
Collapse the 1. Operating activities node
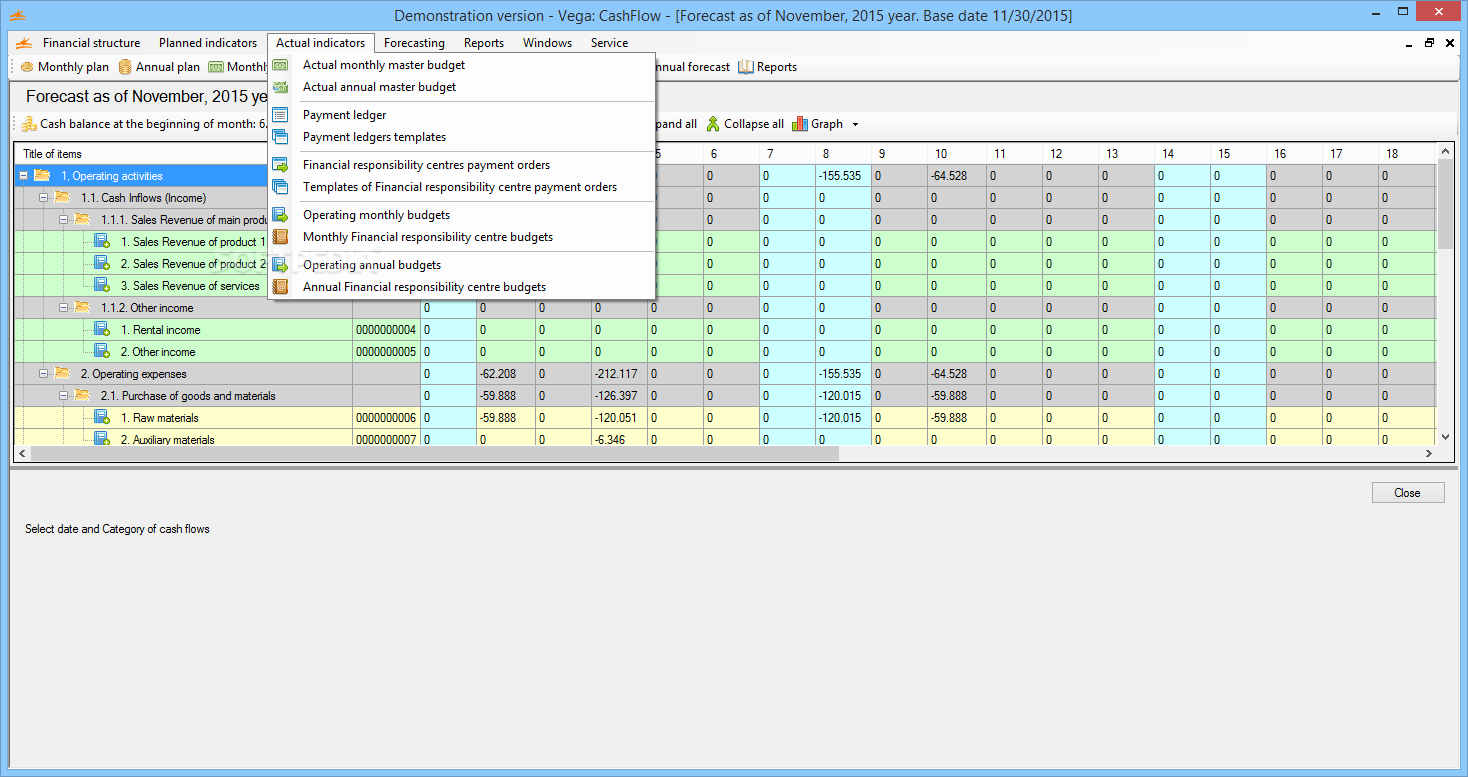(23, 176)
